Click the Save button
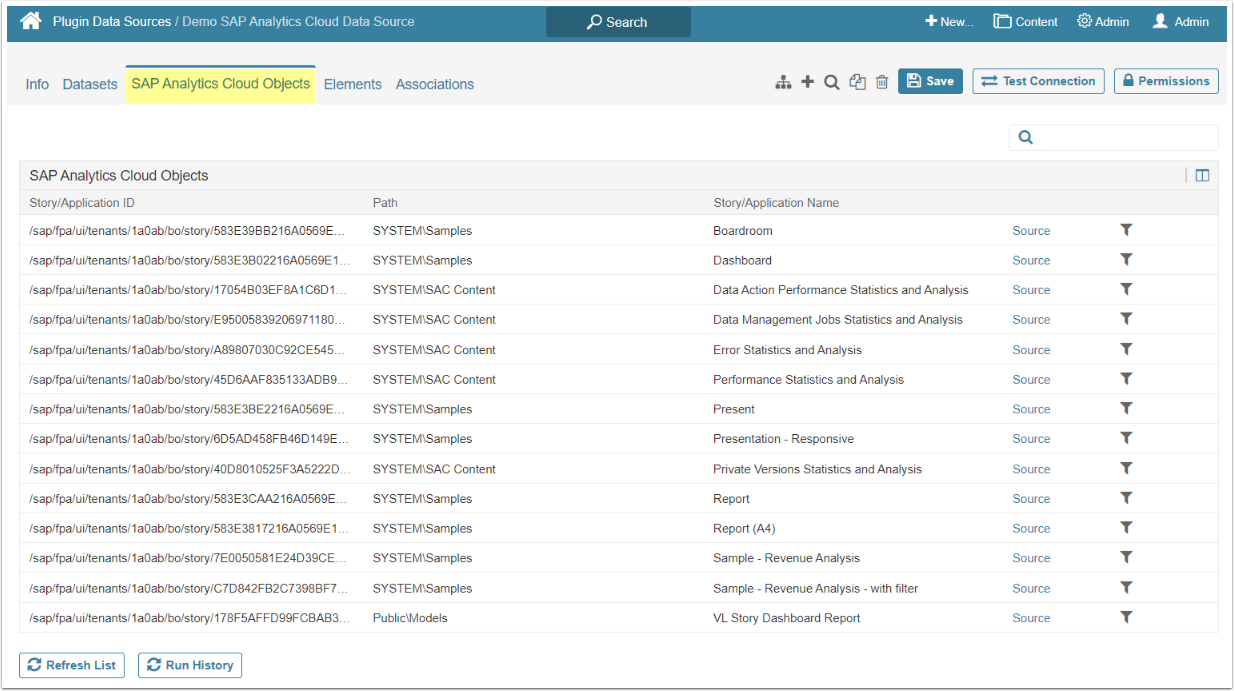1234x691 pixels. [930, 81]
